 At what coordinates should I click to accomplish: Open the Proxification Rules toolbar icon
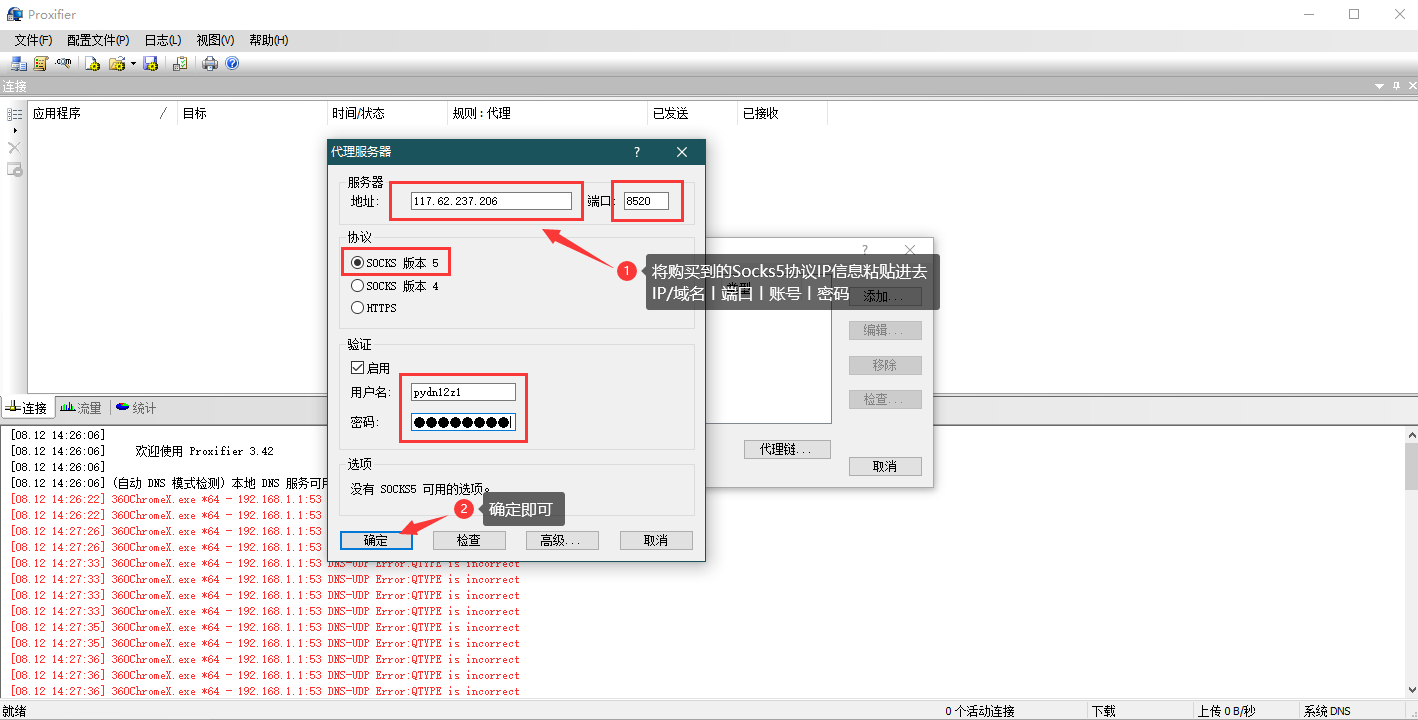41,63
